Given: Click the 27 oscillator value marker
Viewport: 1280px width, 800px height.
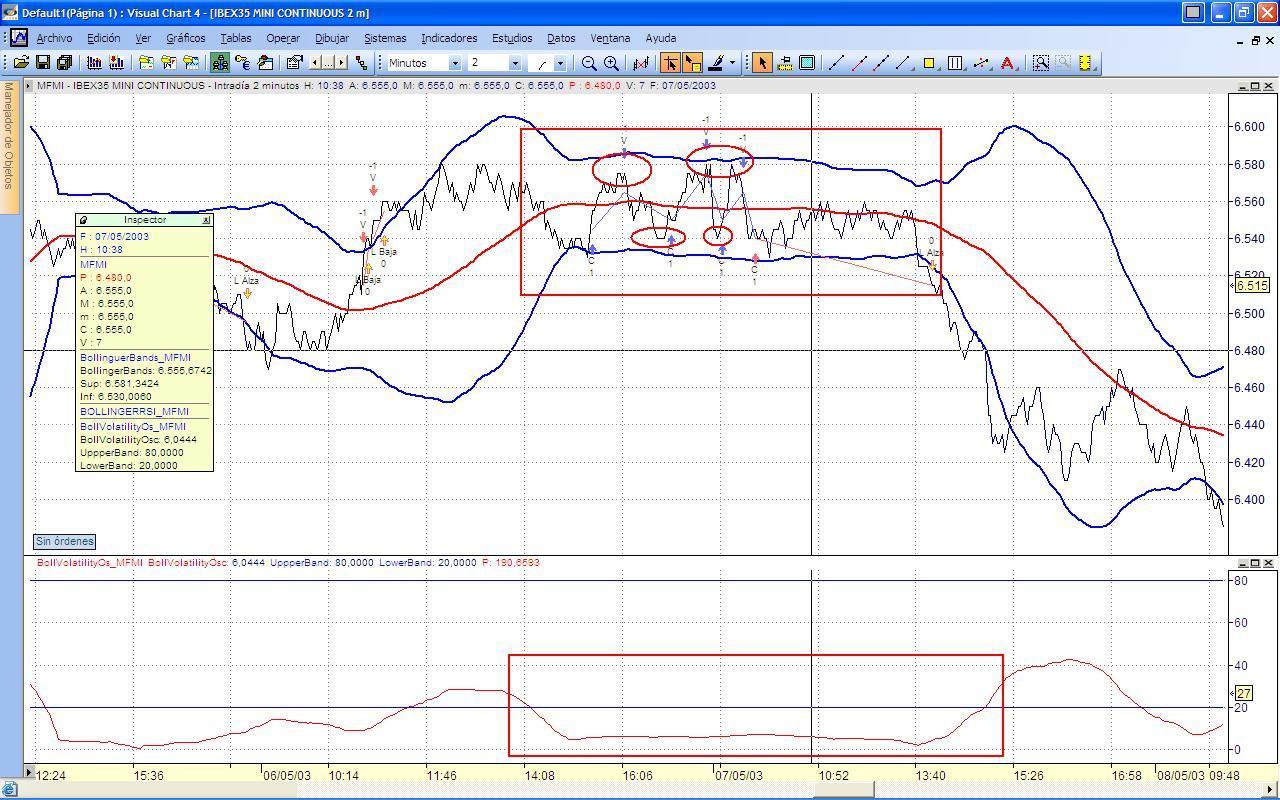Looking at the screenshot, I should tap(1244, 693).
